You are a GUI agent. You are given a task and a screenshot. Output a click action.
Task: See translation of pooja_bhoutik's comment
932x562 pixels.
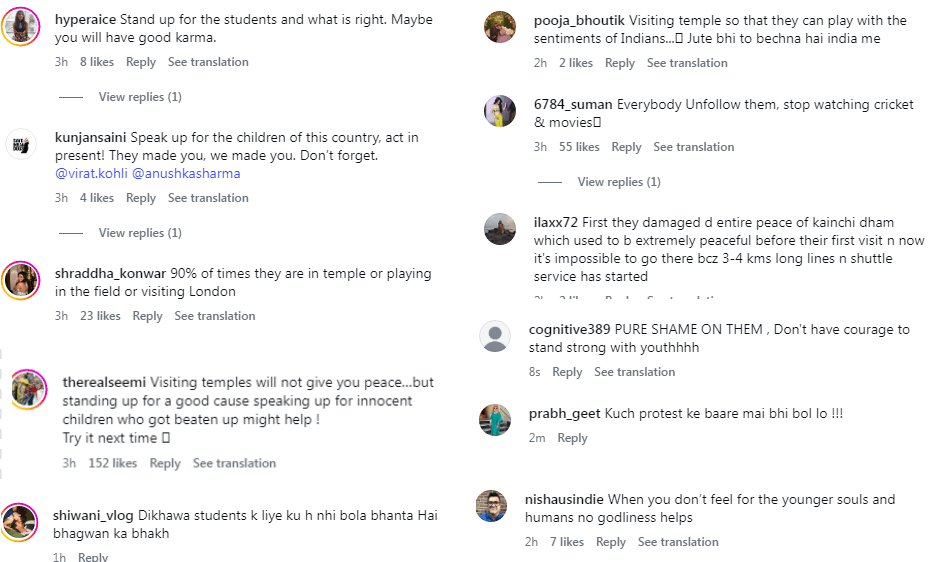(687, 63)
